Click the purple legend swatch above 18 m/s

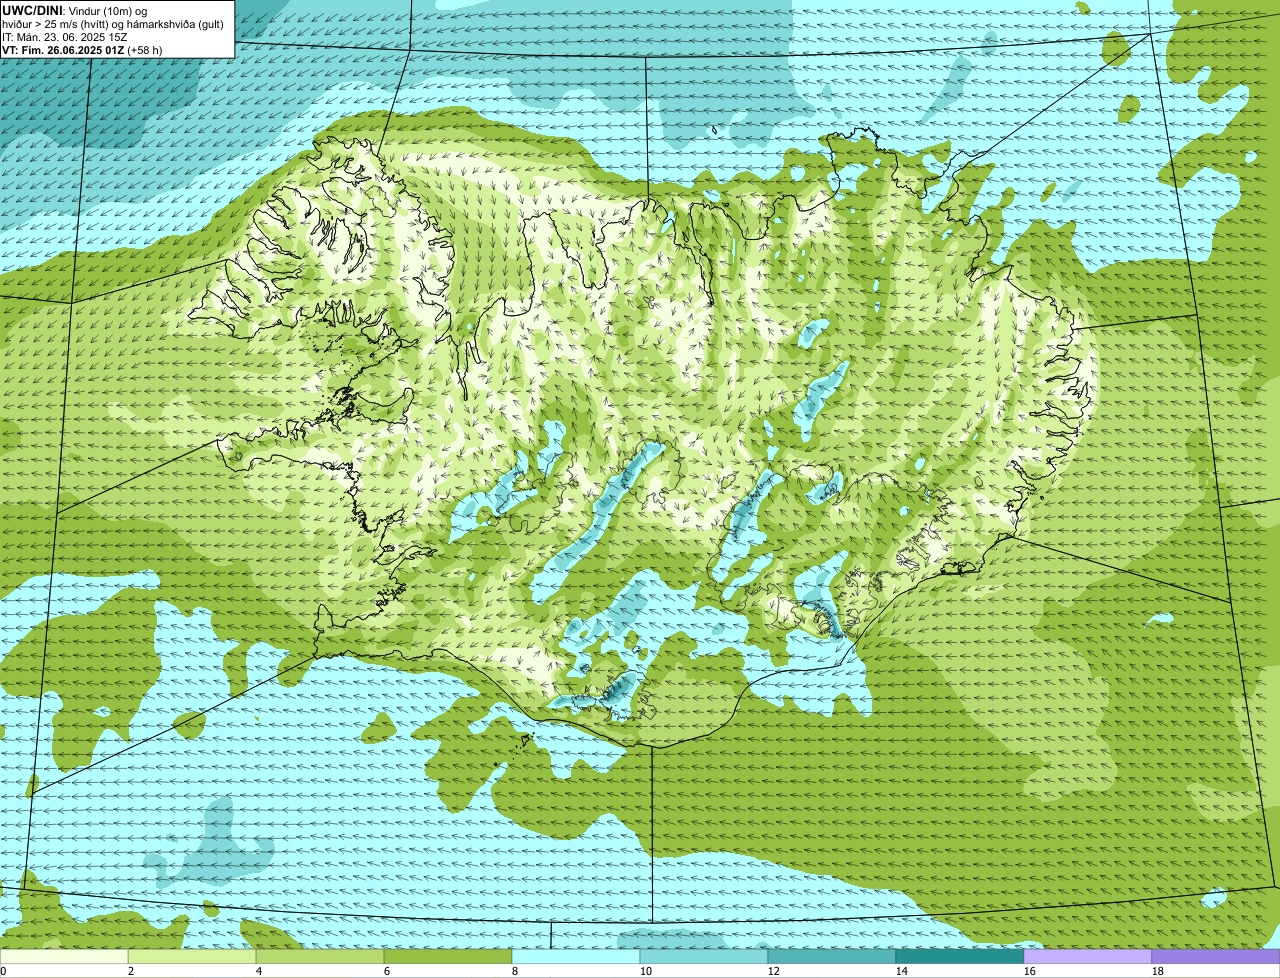(1216, 956)
